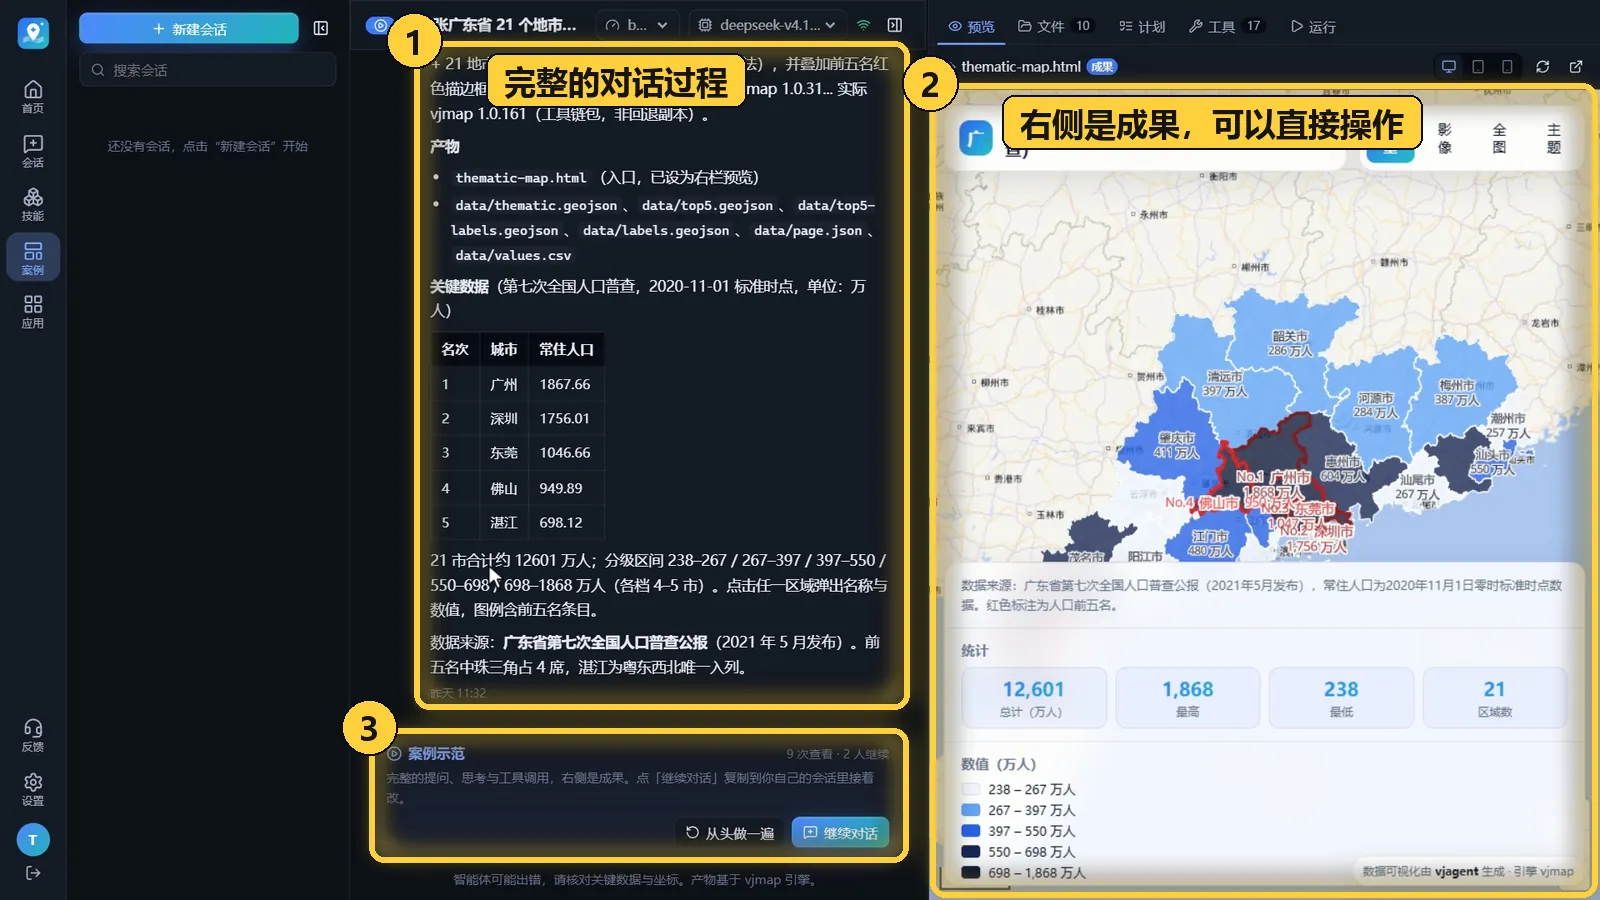The height and width of the screenshot is (900, 1600).
Task: Switch preview to tablet view
Action: [x=1478, y=67]
